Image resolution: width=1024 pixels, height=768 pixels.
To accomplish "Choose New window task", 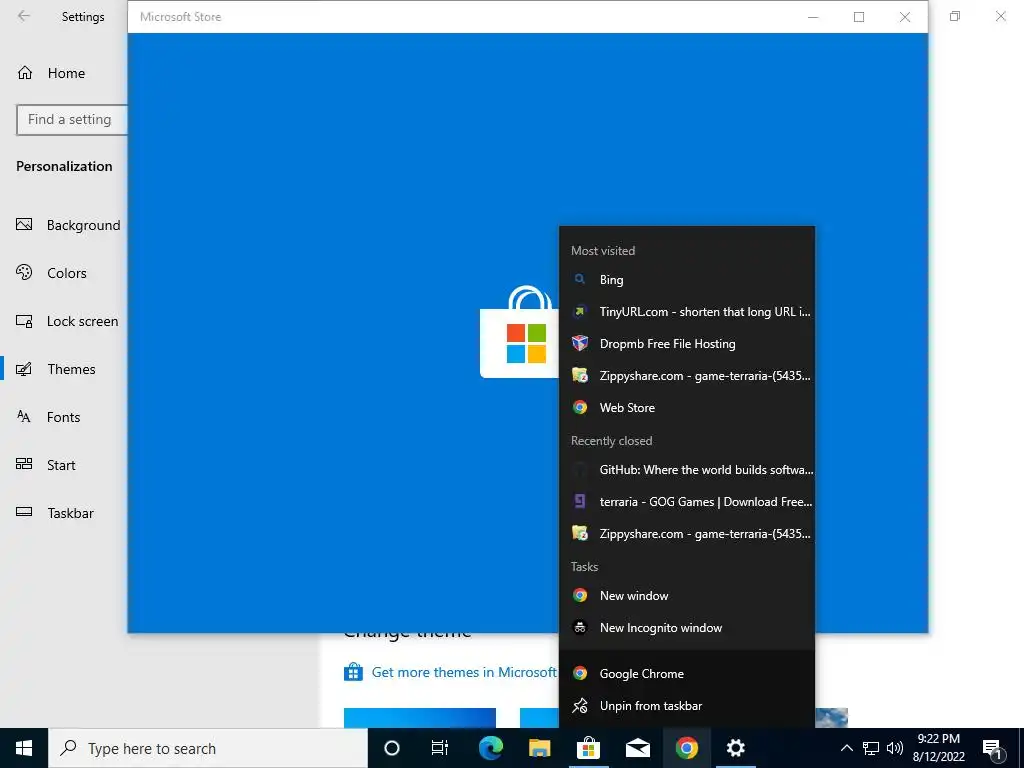I will [686, 596].
